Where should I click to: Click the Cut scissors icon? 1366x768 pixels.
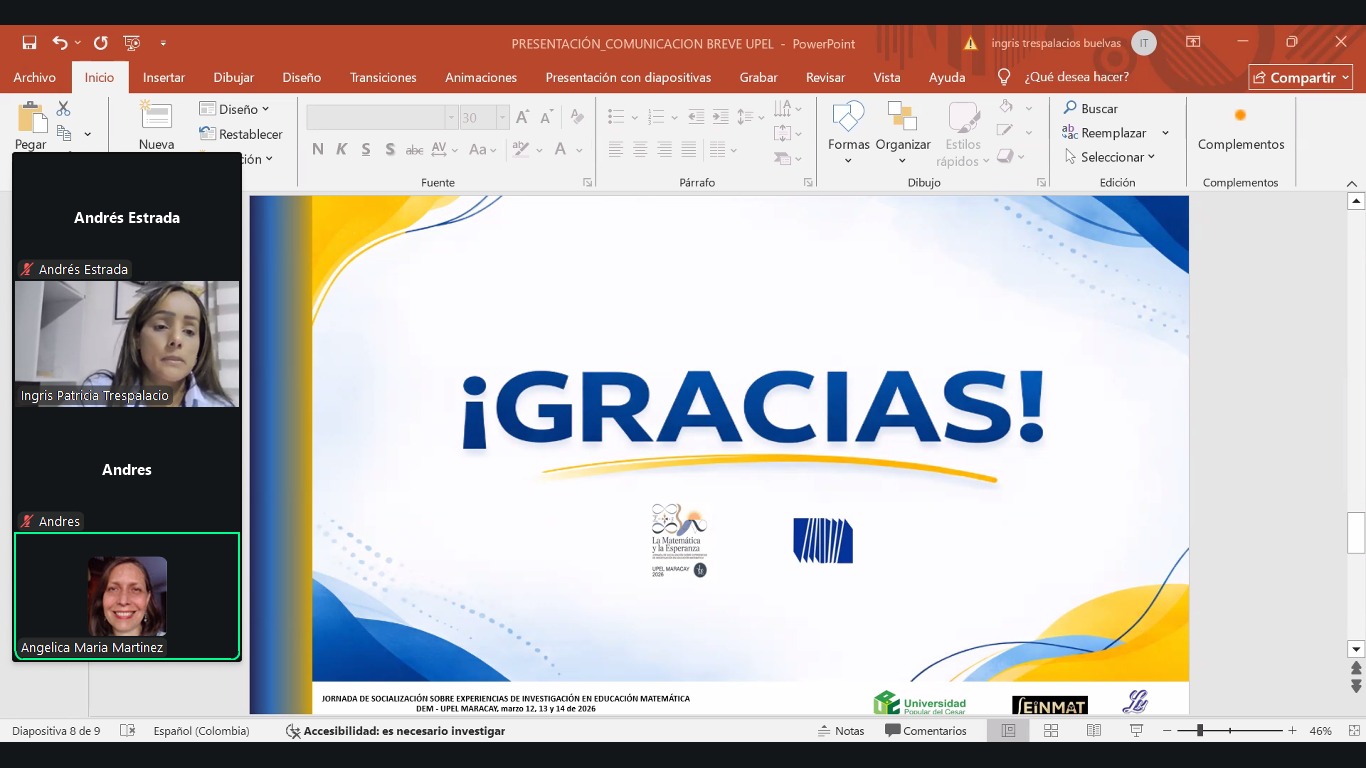coord(64,108)
